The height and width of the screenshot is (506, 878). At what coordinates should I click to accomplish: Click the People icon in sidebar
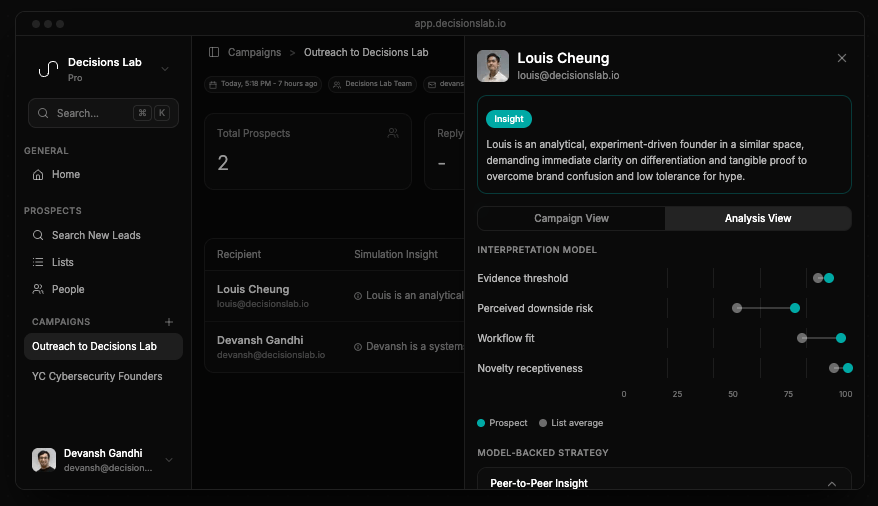click(38, 290)
